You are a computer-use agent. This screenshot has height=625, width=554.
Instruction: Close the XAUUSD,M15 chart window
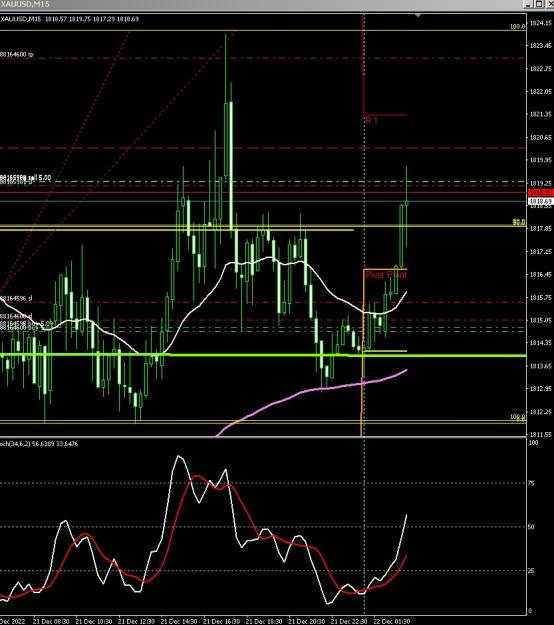(549, 4)
